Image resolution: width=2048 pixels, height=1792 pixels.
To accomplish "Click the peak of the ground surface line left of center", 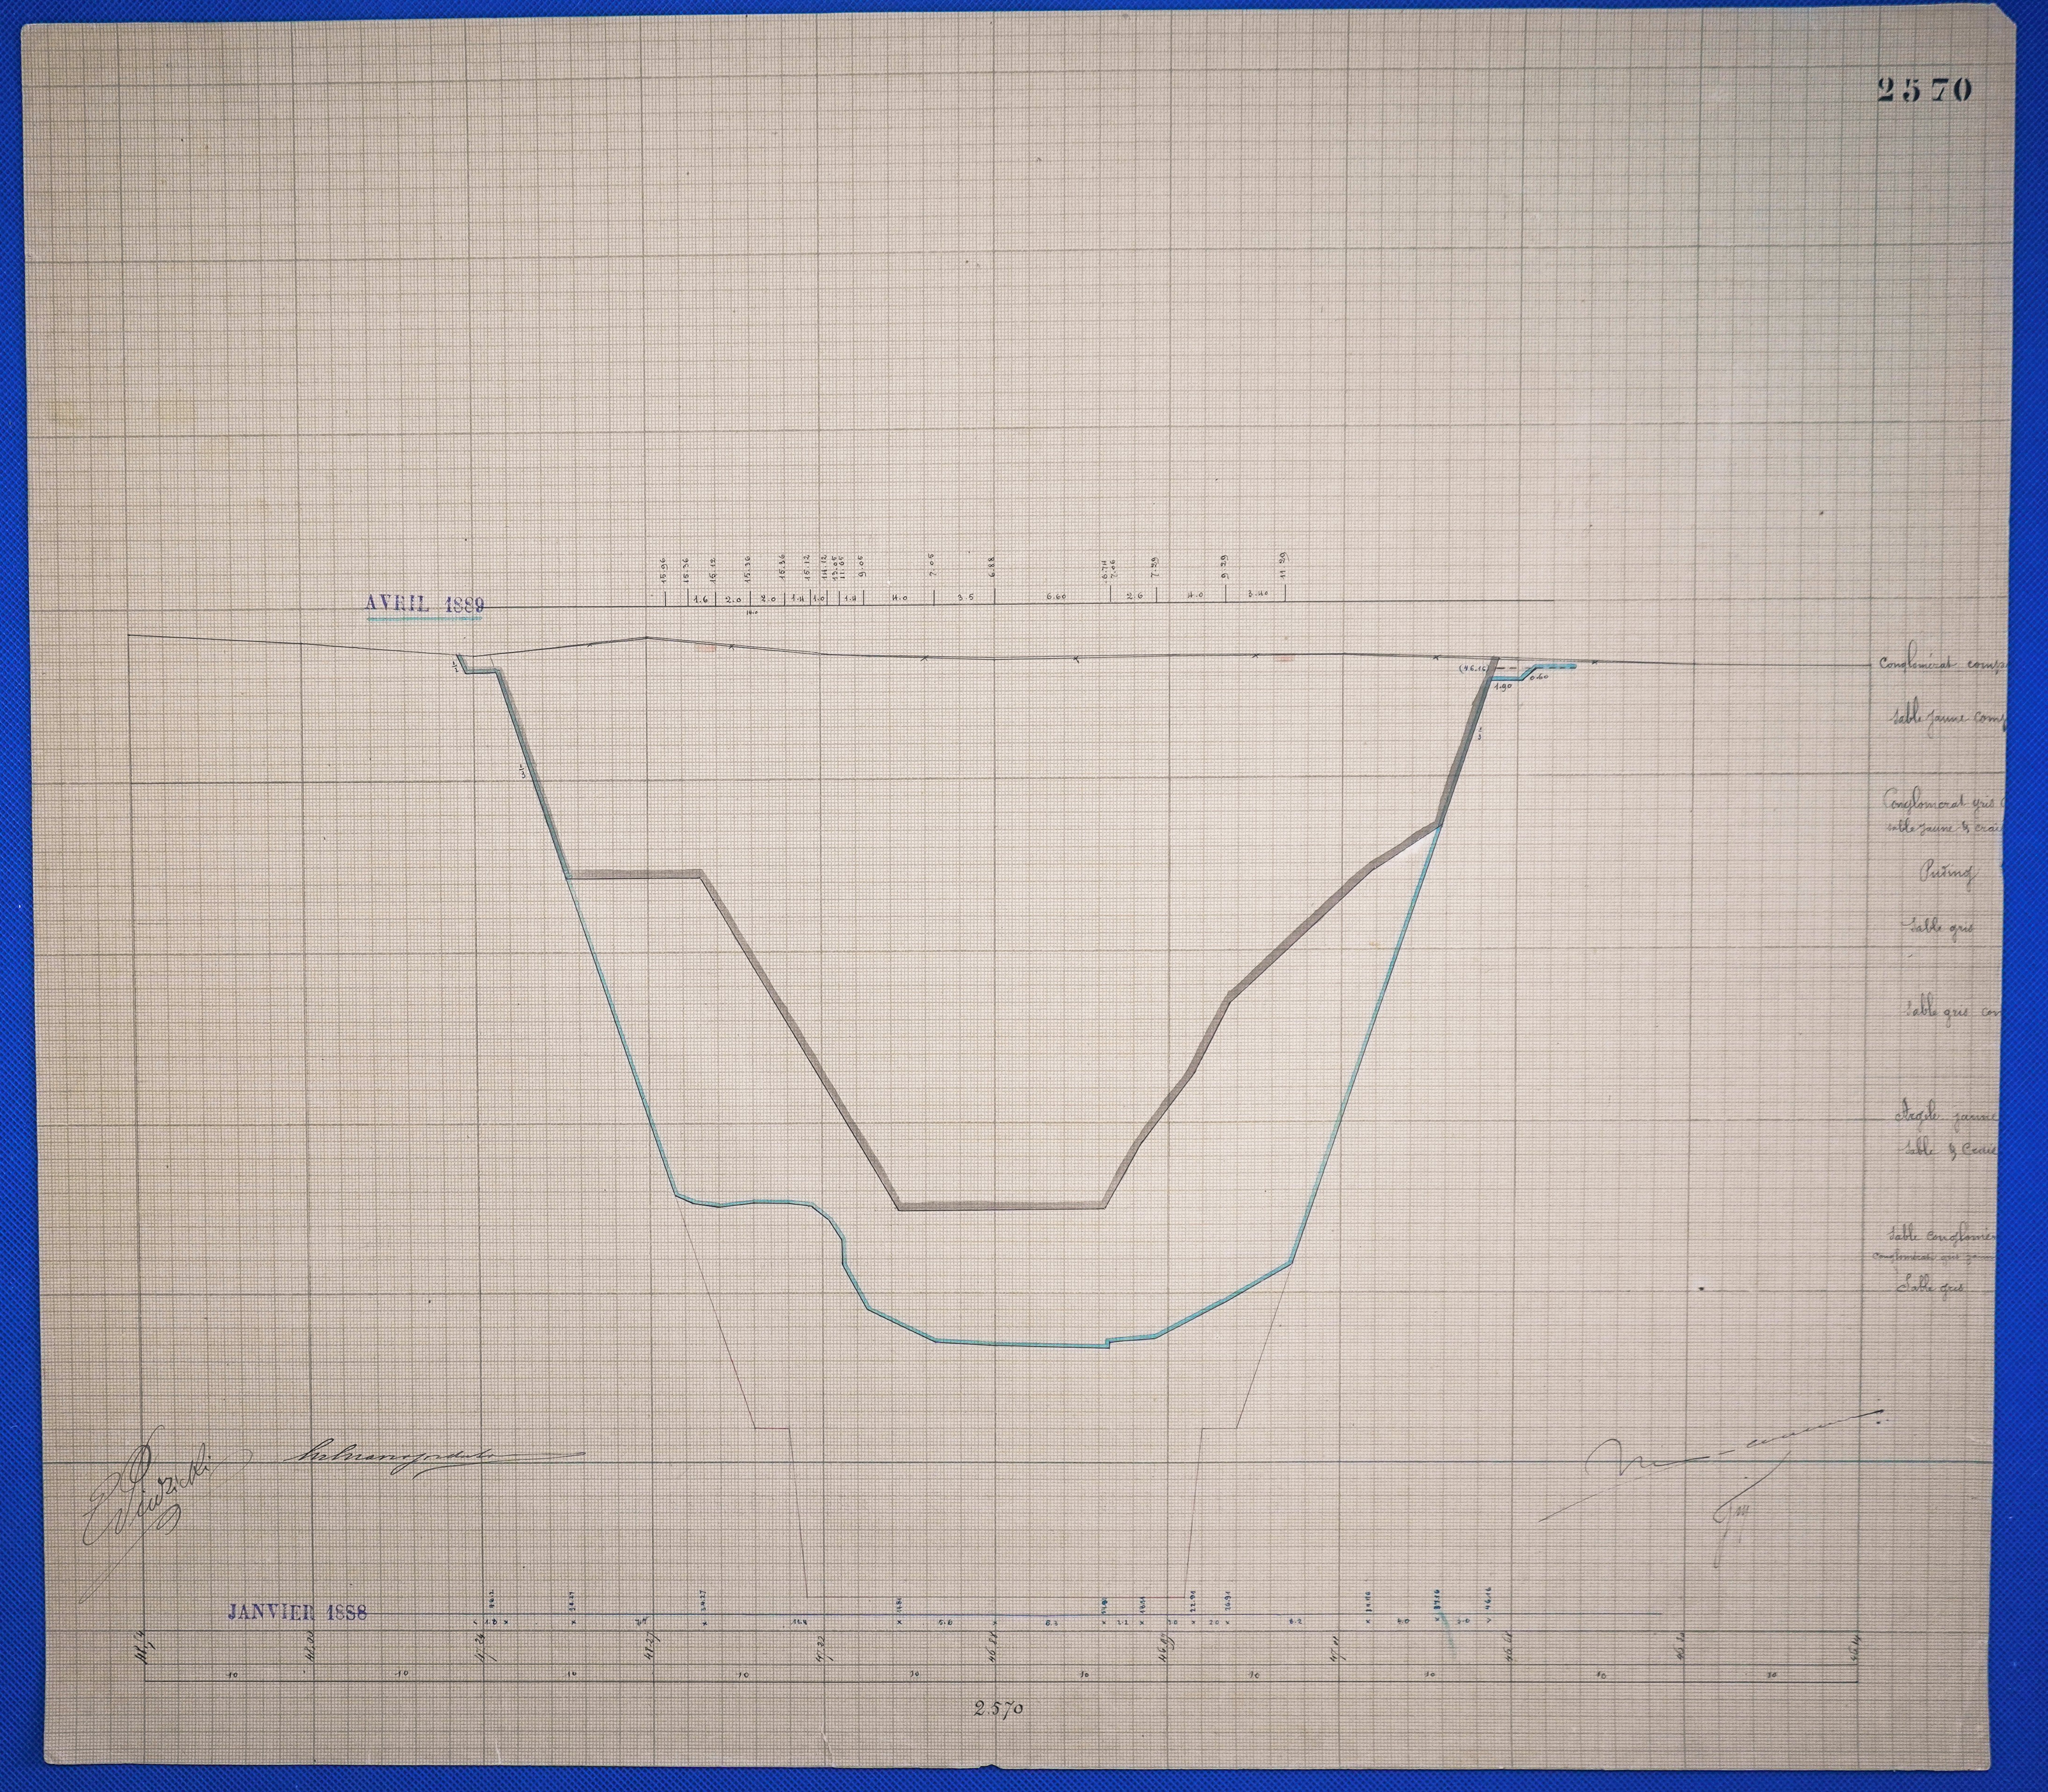I will point(646,637).
